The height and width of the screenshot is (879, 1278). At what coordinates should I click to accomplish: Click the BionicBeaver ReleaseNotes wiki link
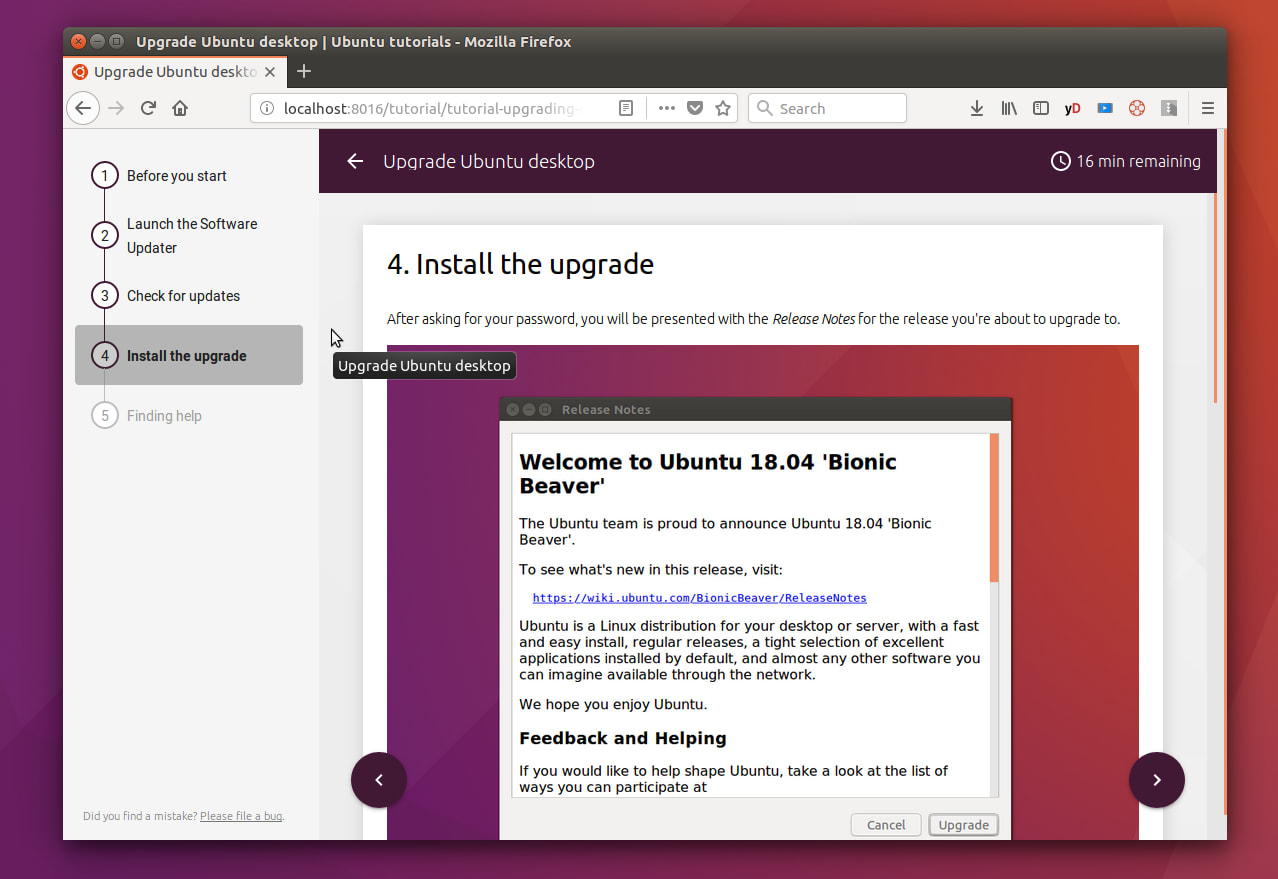(x=699, y=598)
